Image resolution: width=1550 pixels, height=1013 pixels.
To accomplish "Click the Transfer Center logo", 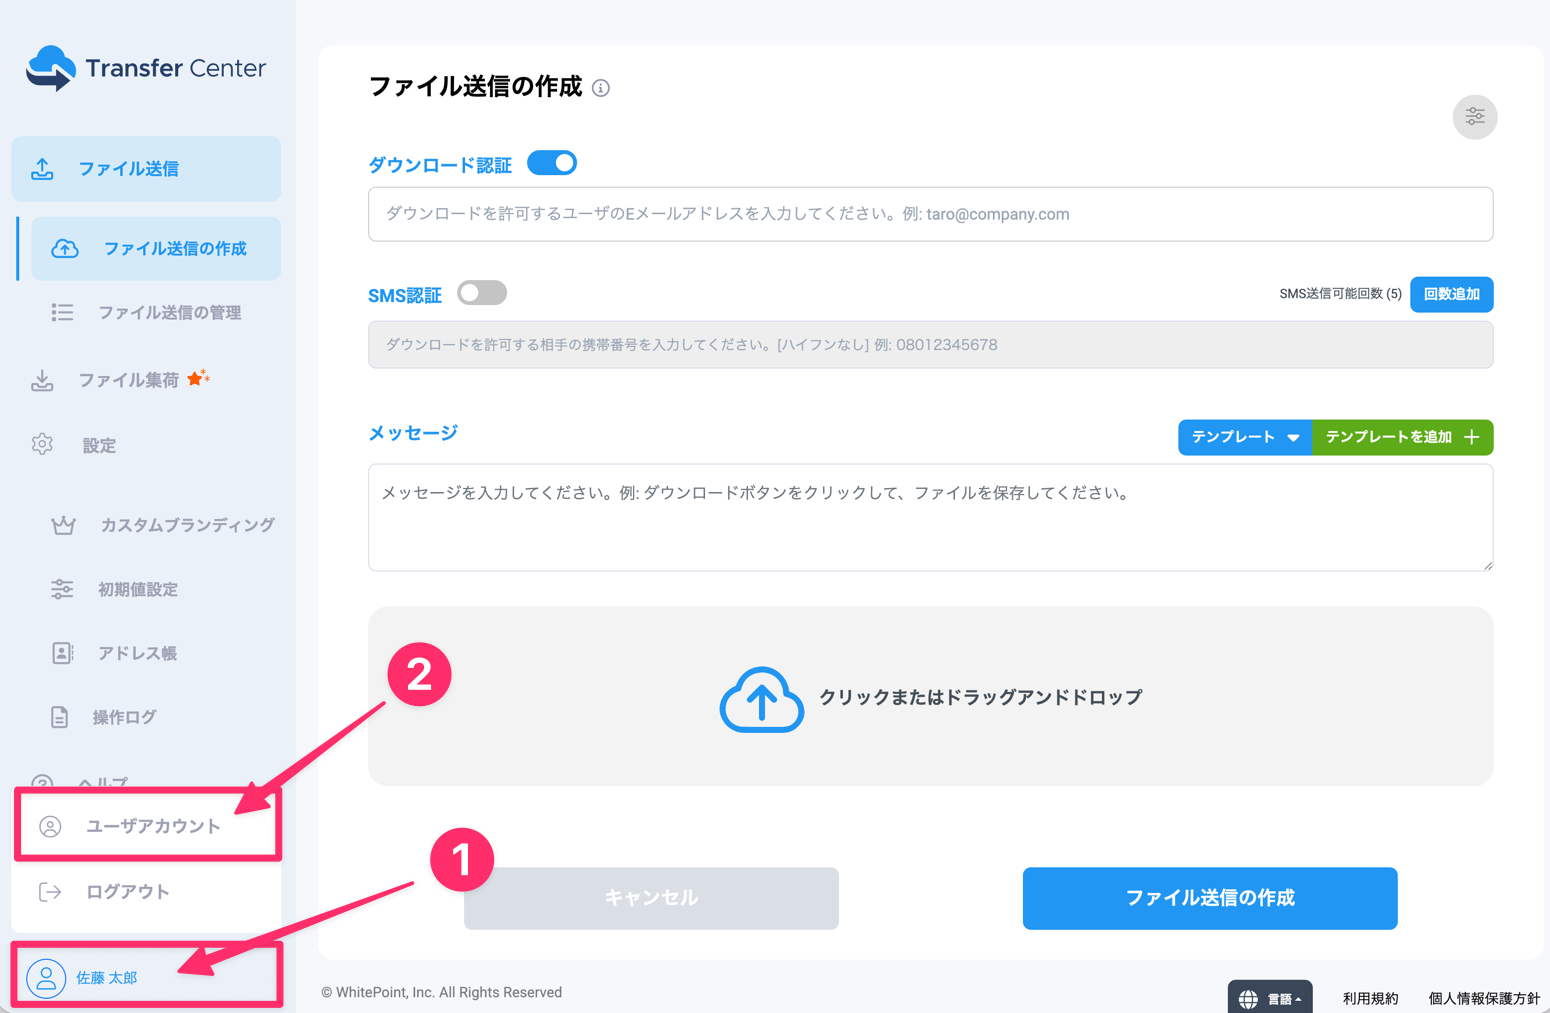I will click(146, 68).
